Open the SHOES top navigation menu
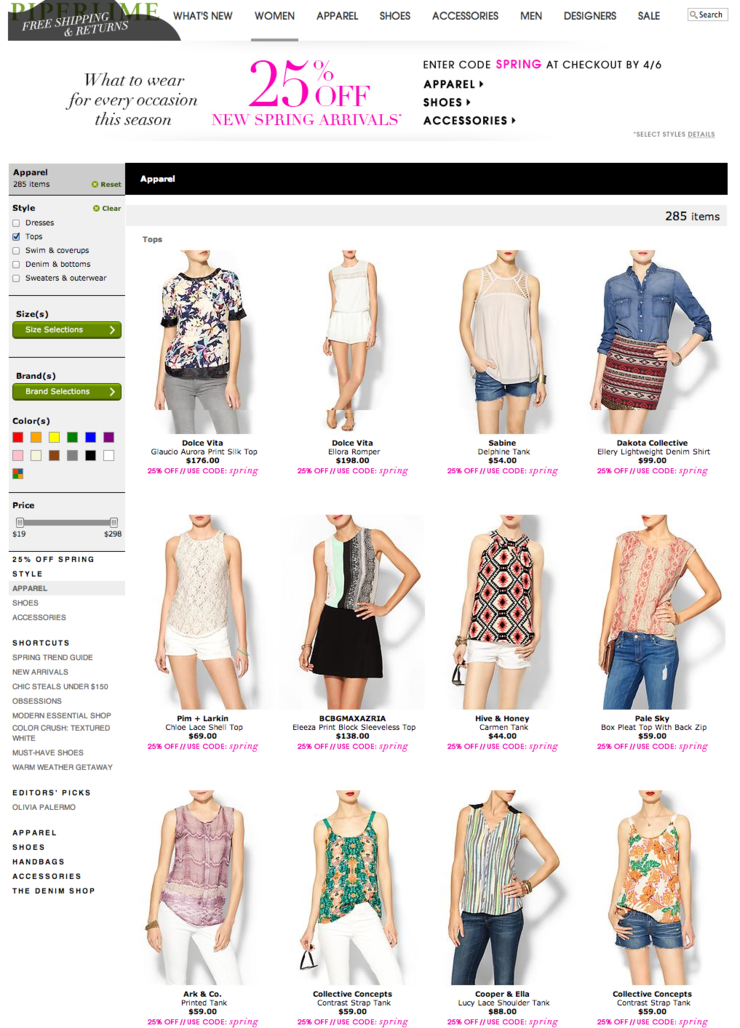This screenshot has height=1028, width=740. [x=395, y=16]
